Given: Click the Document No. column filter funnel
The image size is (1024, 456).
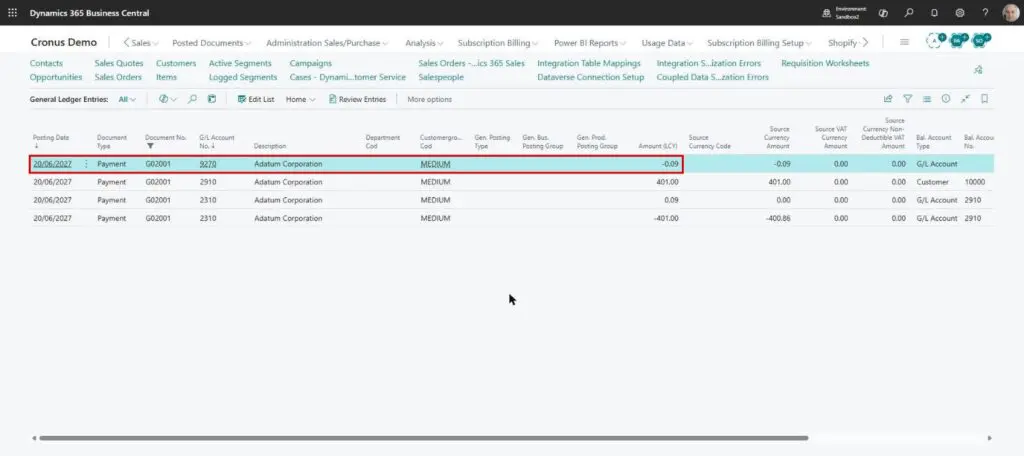Looking at the screenshot, I should pyautogui.click(x=150, y=146).
